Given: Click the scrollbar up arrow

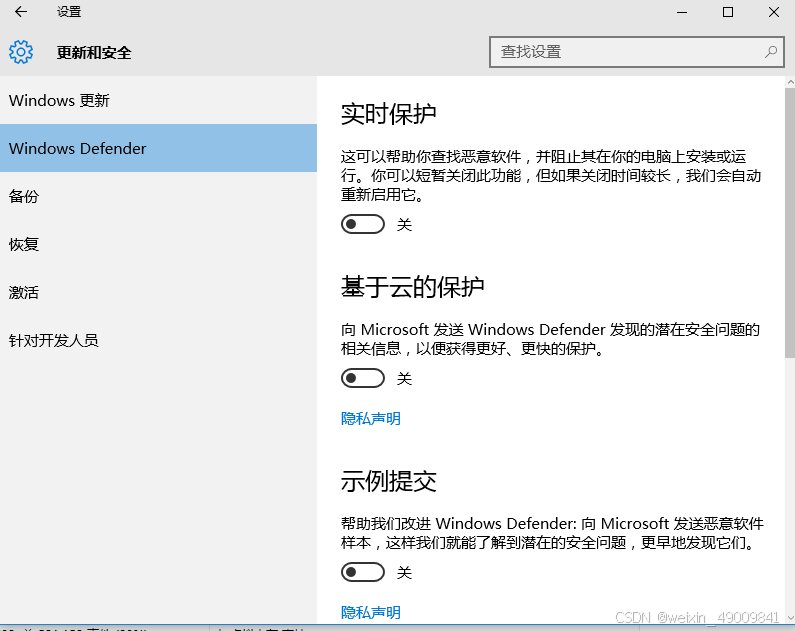Looking at the screenshot, I should [x=790, y=82].
